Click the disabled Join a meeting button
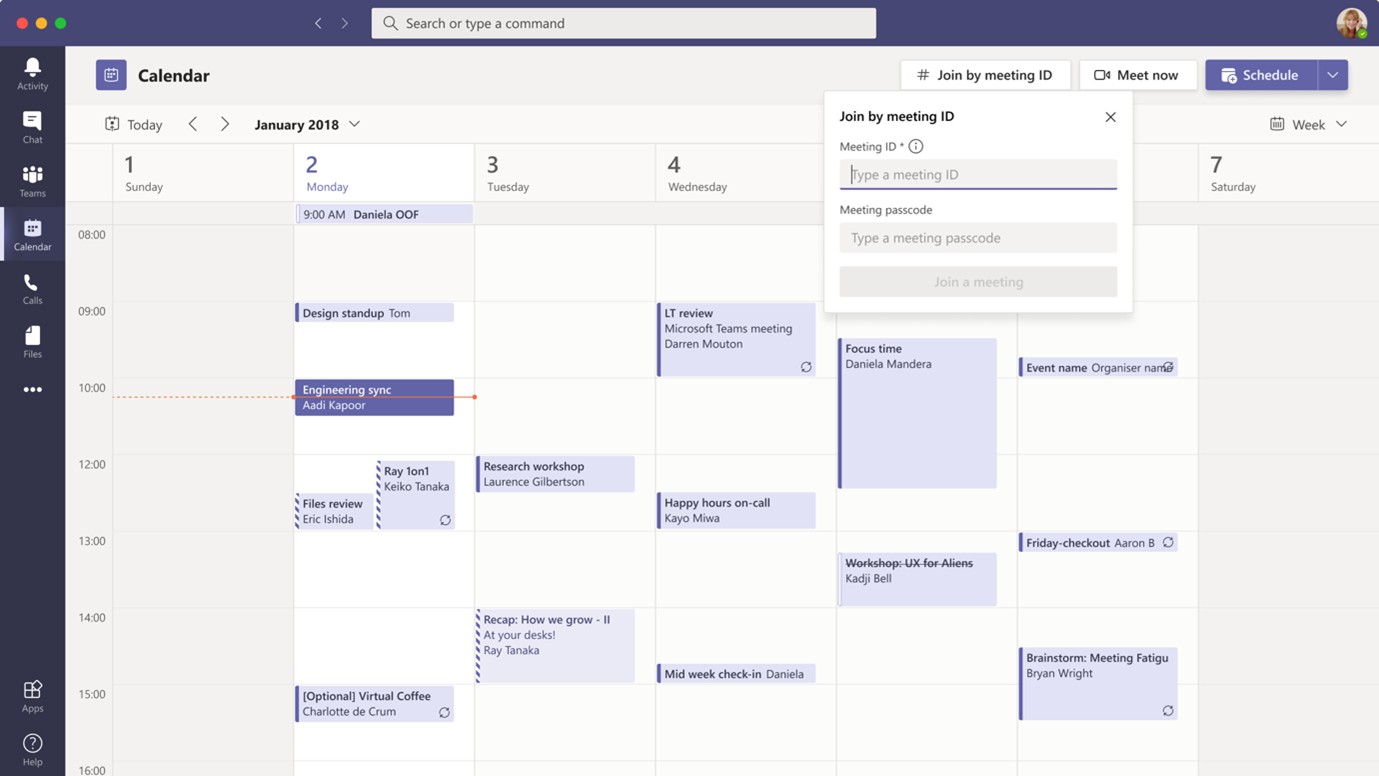 click(977, 281)
